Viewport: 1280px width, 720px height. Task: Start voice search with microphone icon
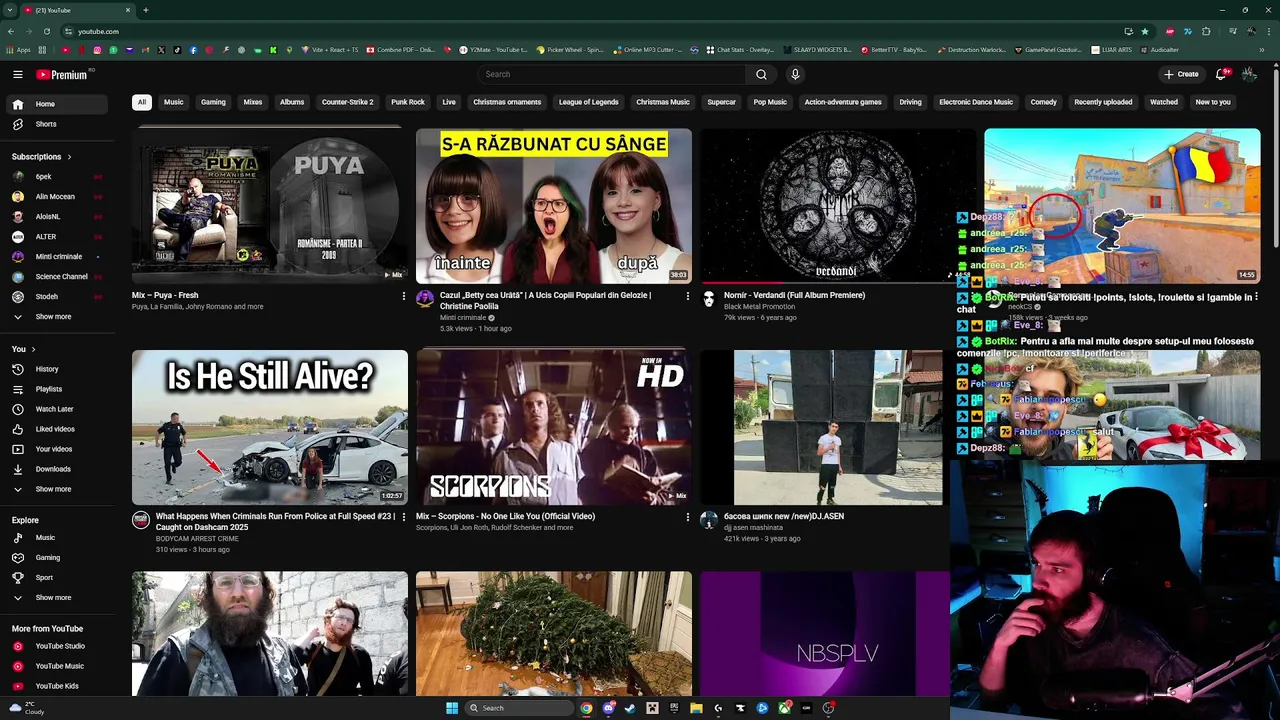795,74
